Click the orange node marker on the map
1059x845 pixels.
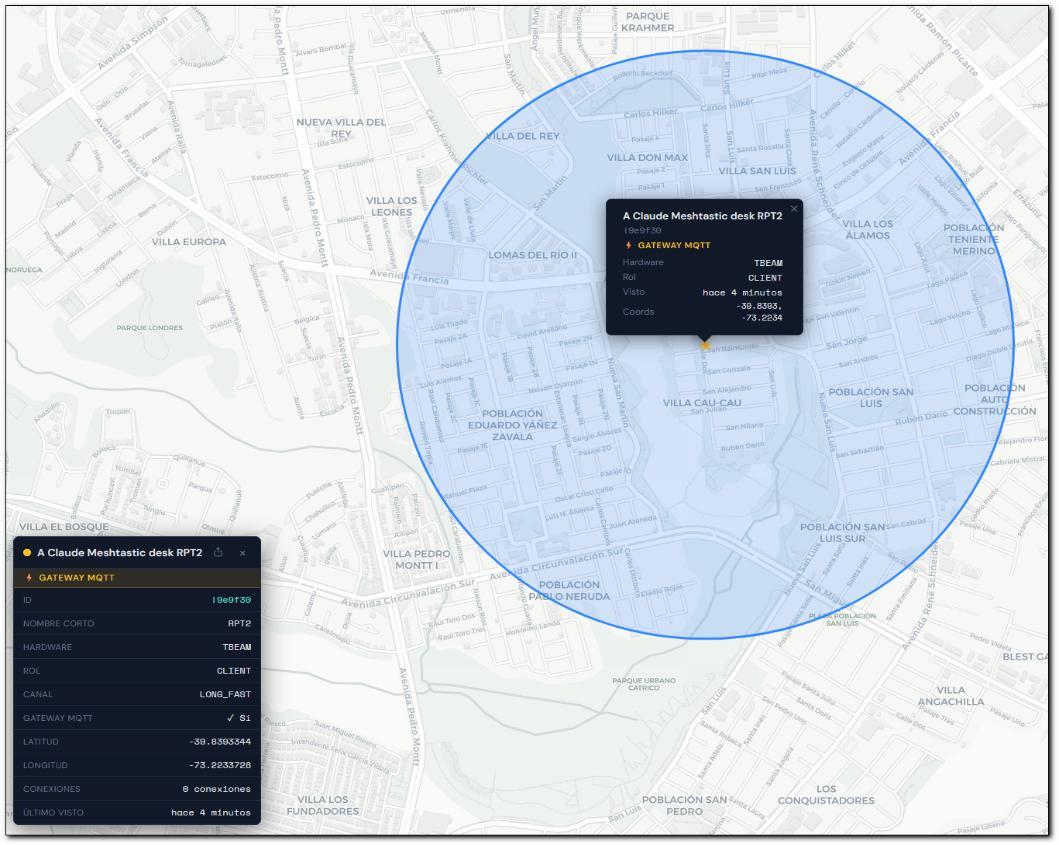tap(705, 345)
